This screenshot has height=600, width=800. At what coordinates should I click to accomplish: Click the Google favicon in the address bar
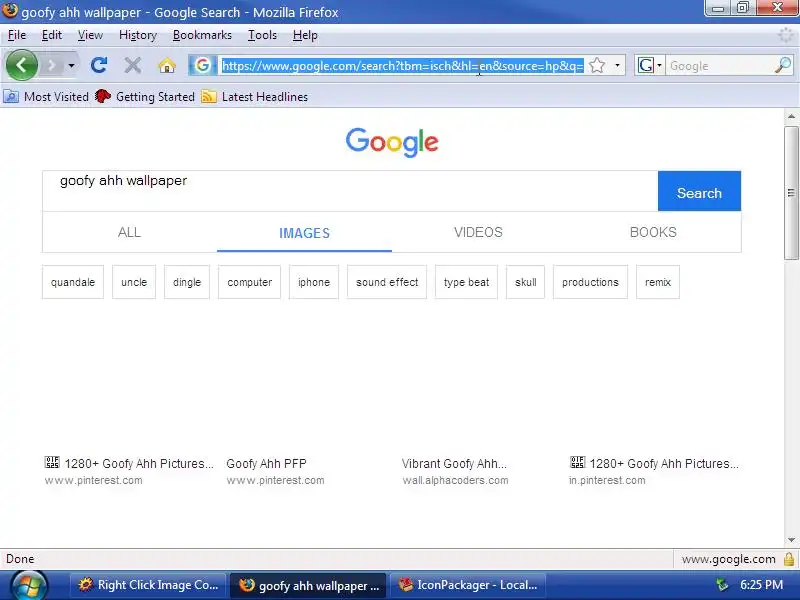pyautogui.click(x=203, y=65)
